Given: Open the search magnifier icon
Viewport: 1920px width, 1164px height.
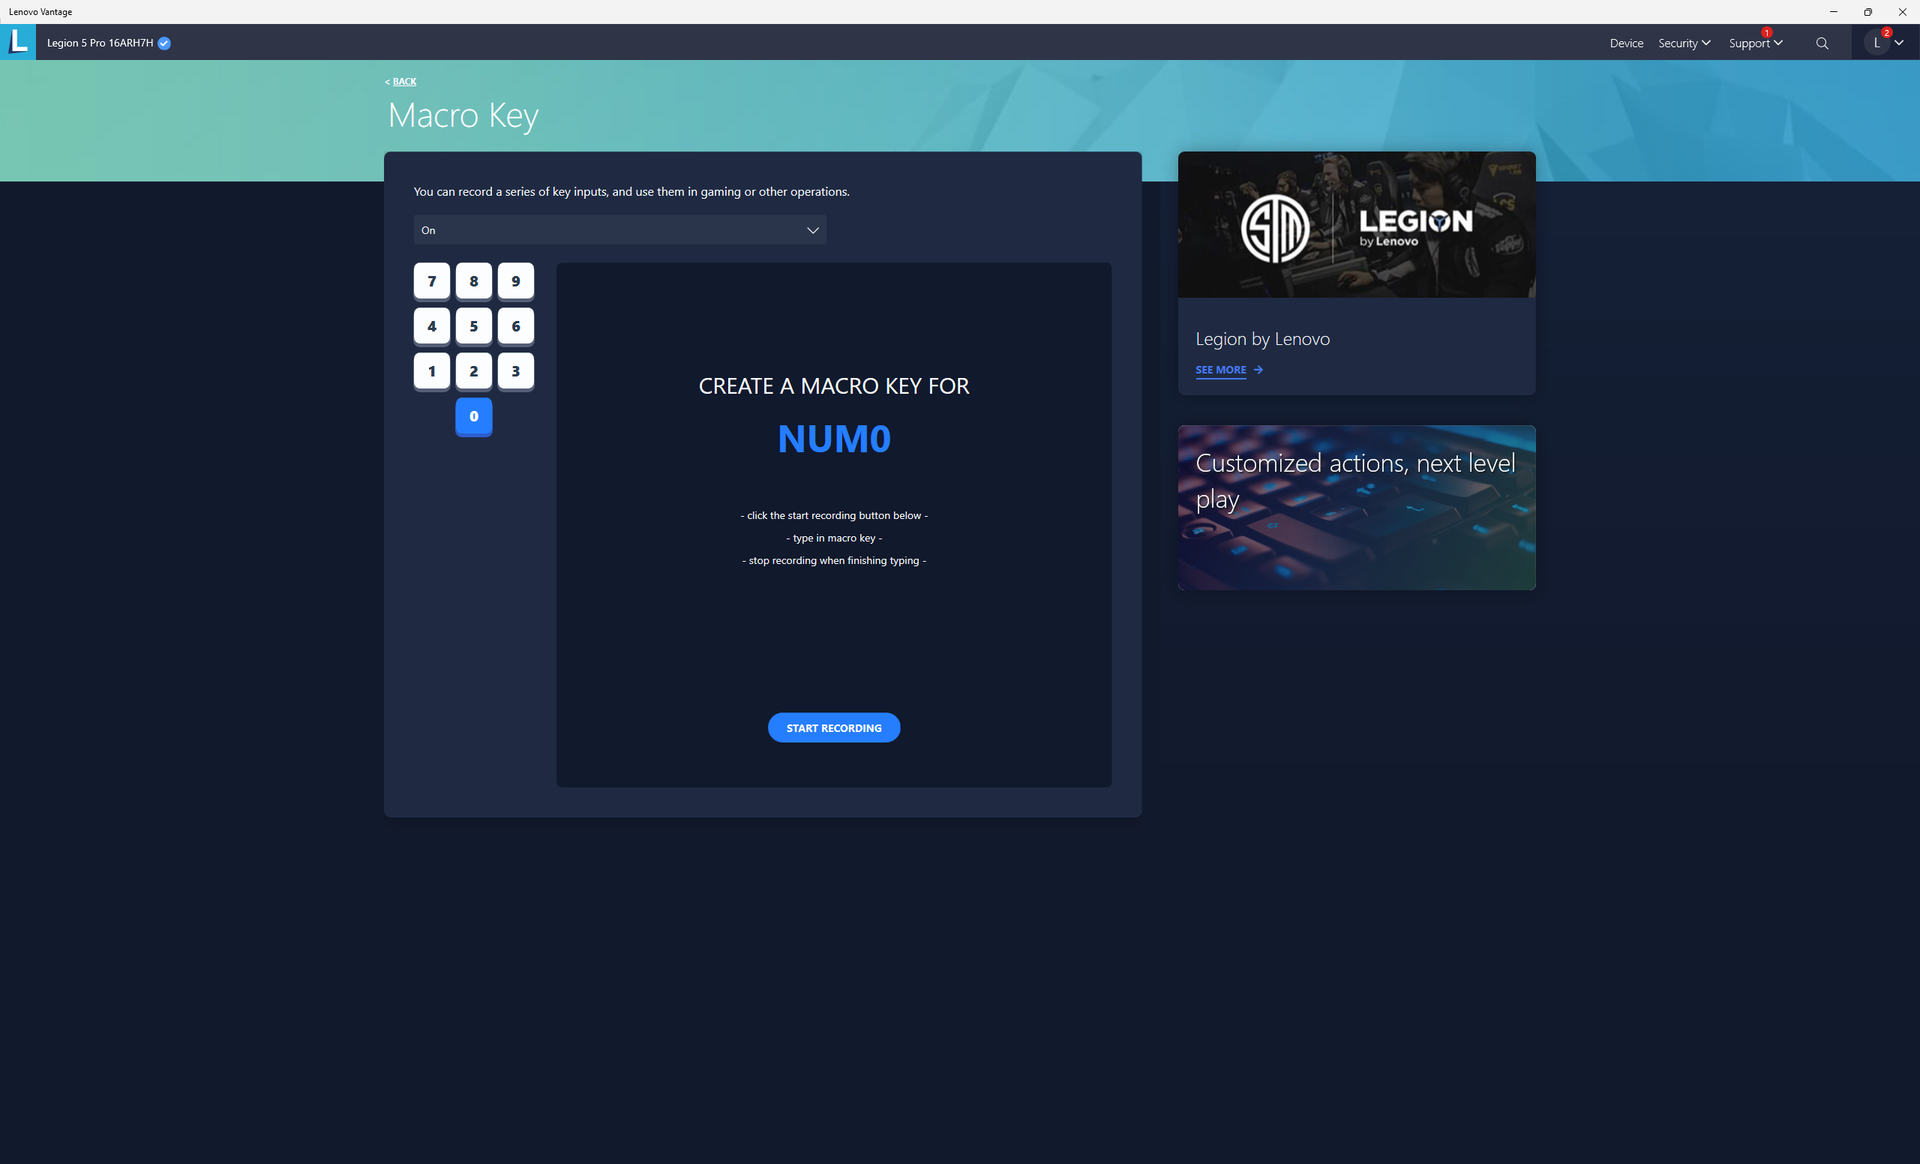Looking at the screenshot, I should pos(1822,43).
